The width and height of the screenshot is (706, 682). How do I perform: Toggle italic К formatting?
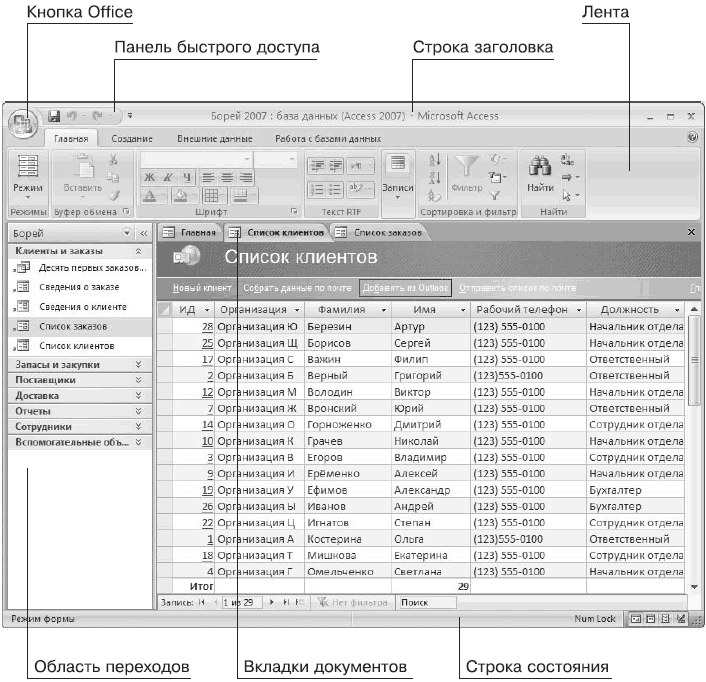tap(165, 176)
